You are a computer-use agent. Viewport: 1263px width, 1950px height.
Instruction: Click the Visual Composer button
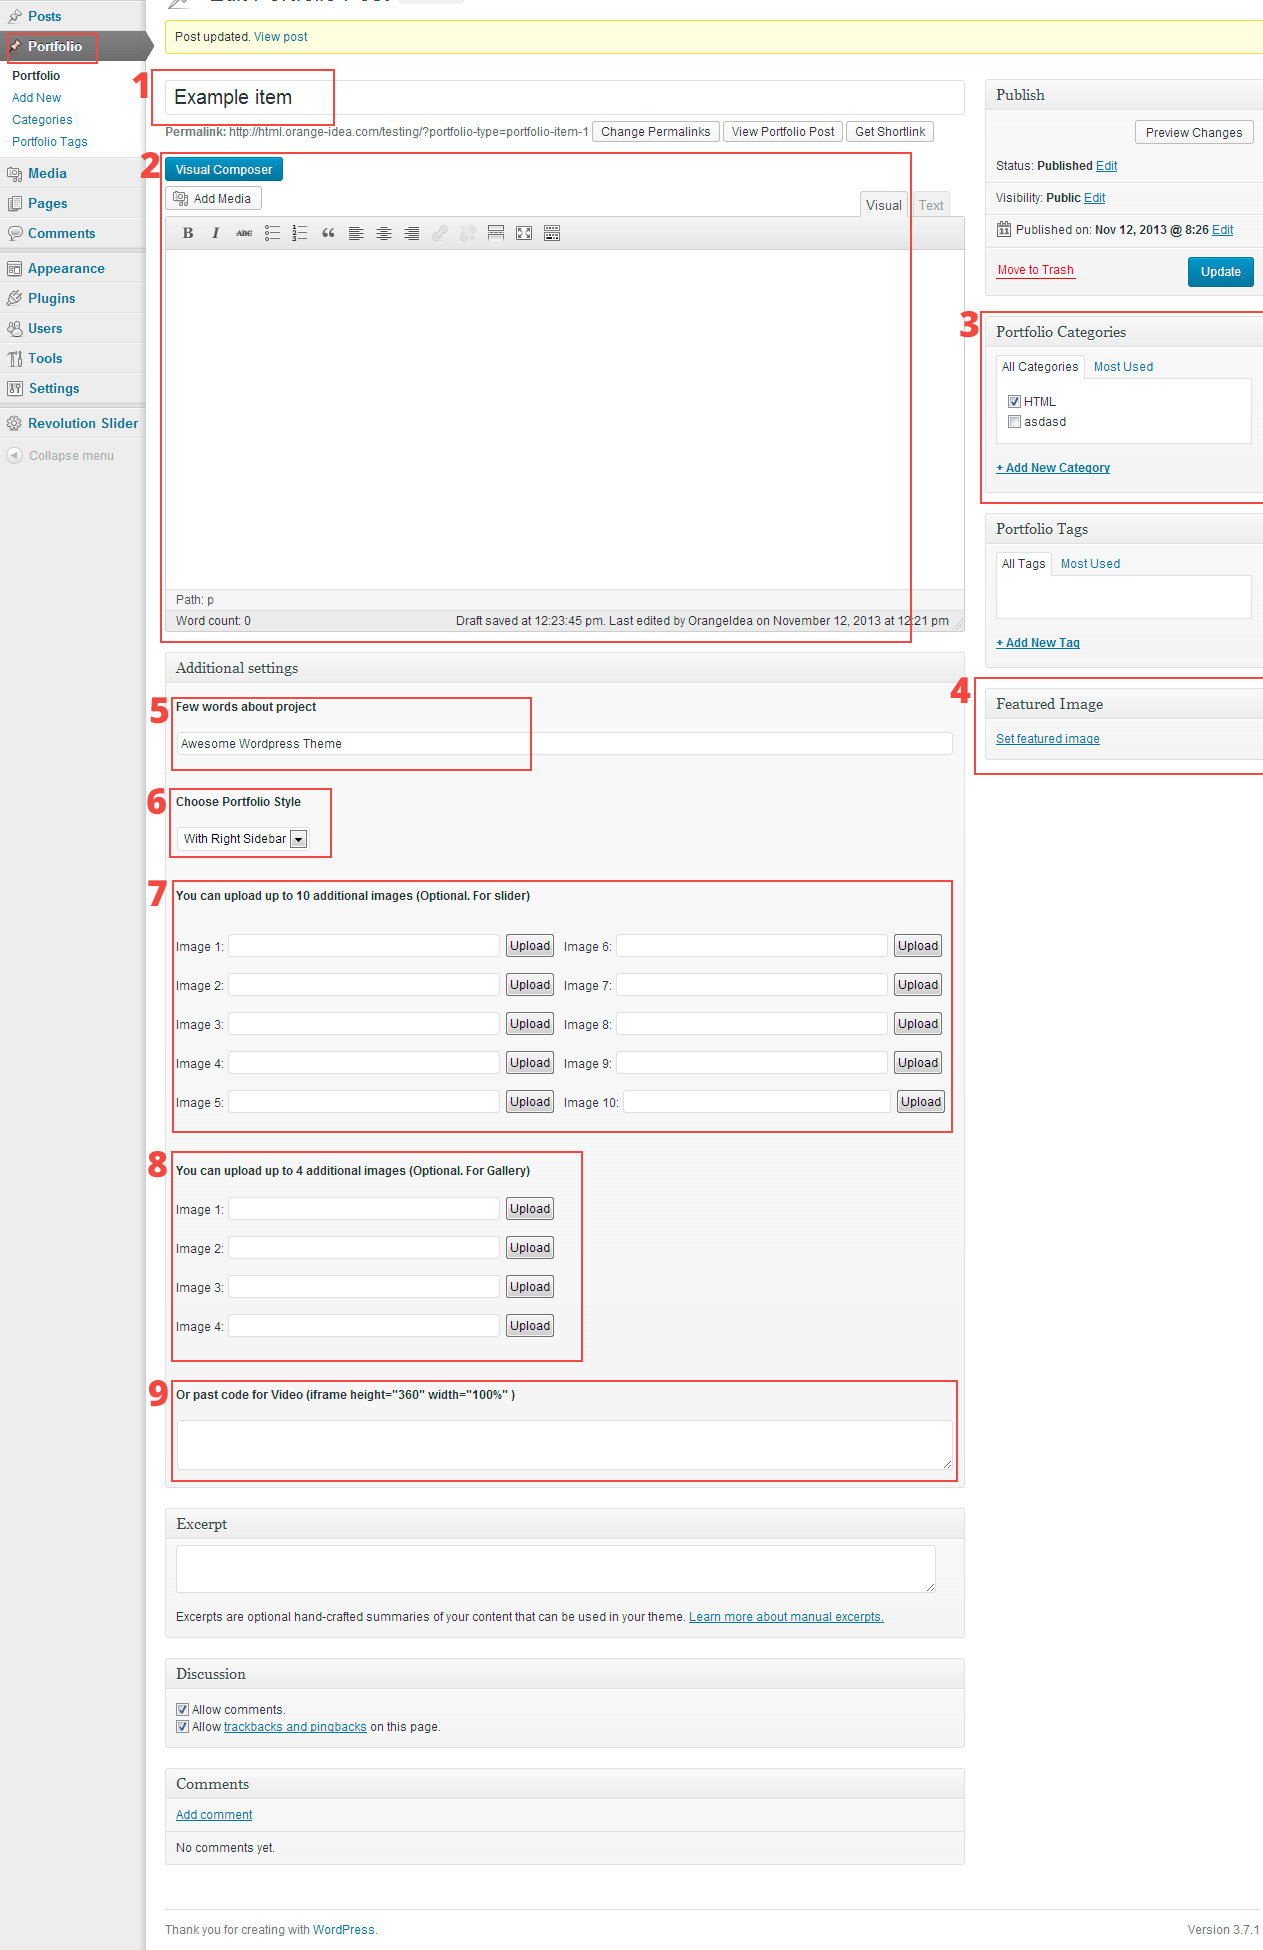[x=224, y=170]
